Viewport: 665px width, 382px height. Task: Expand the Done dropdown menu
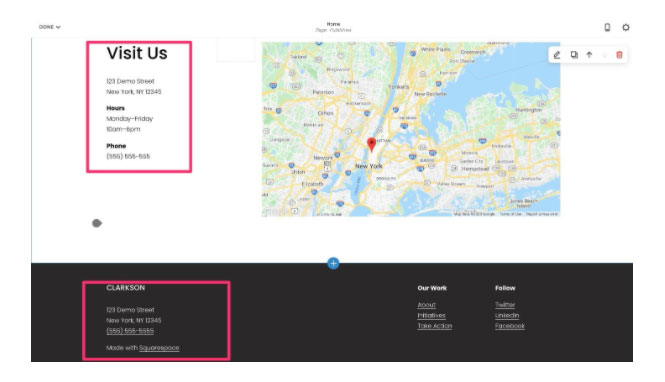pyautogui.click(x=50, y=27)
